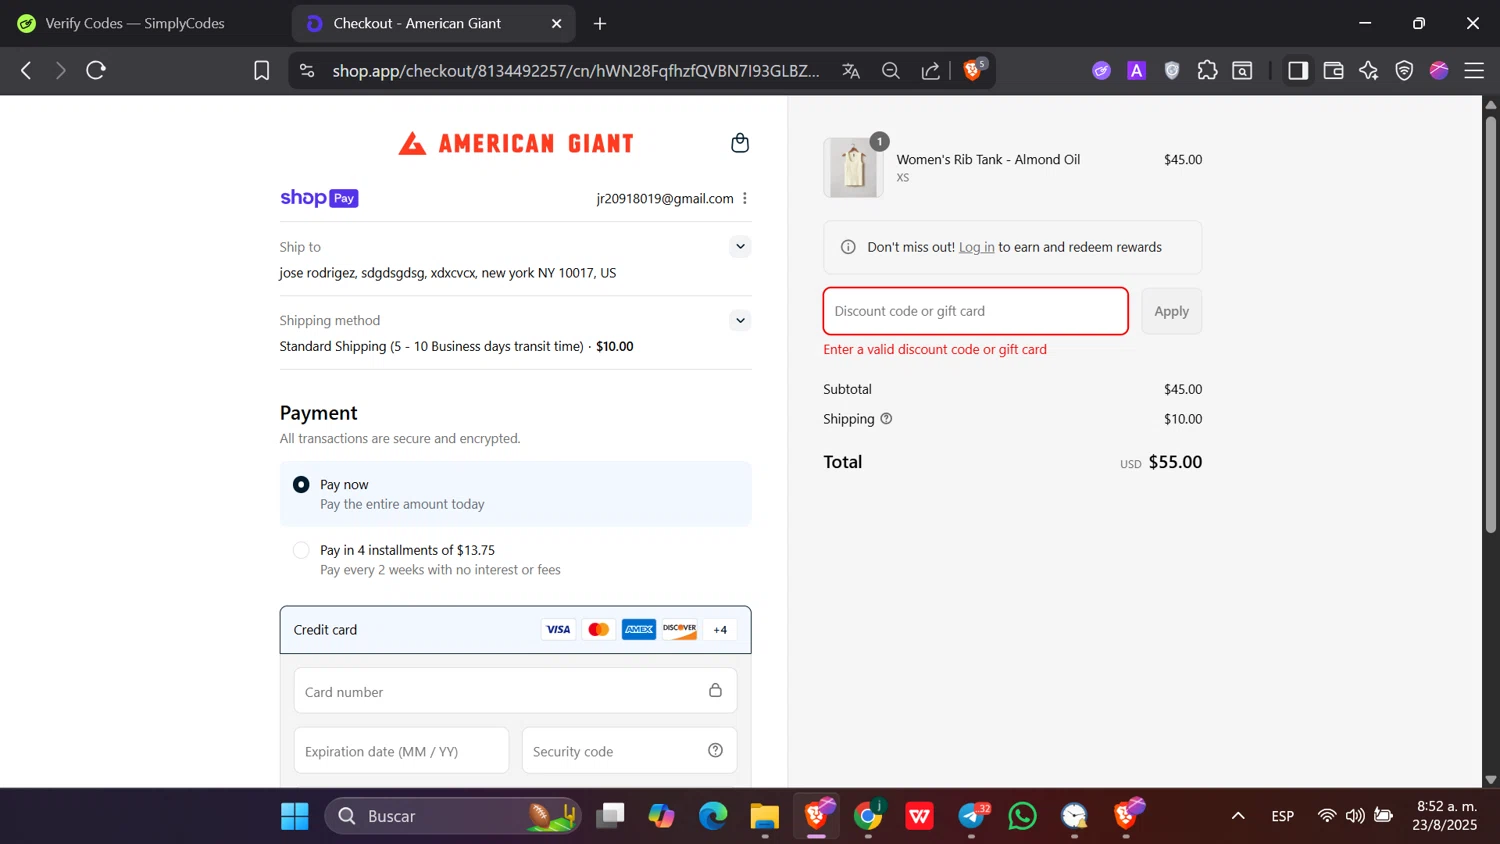Viewport: 1500px width, 844px height.
Task: Click the Visa card icon
Action: pos(558,630)
